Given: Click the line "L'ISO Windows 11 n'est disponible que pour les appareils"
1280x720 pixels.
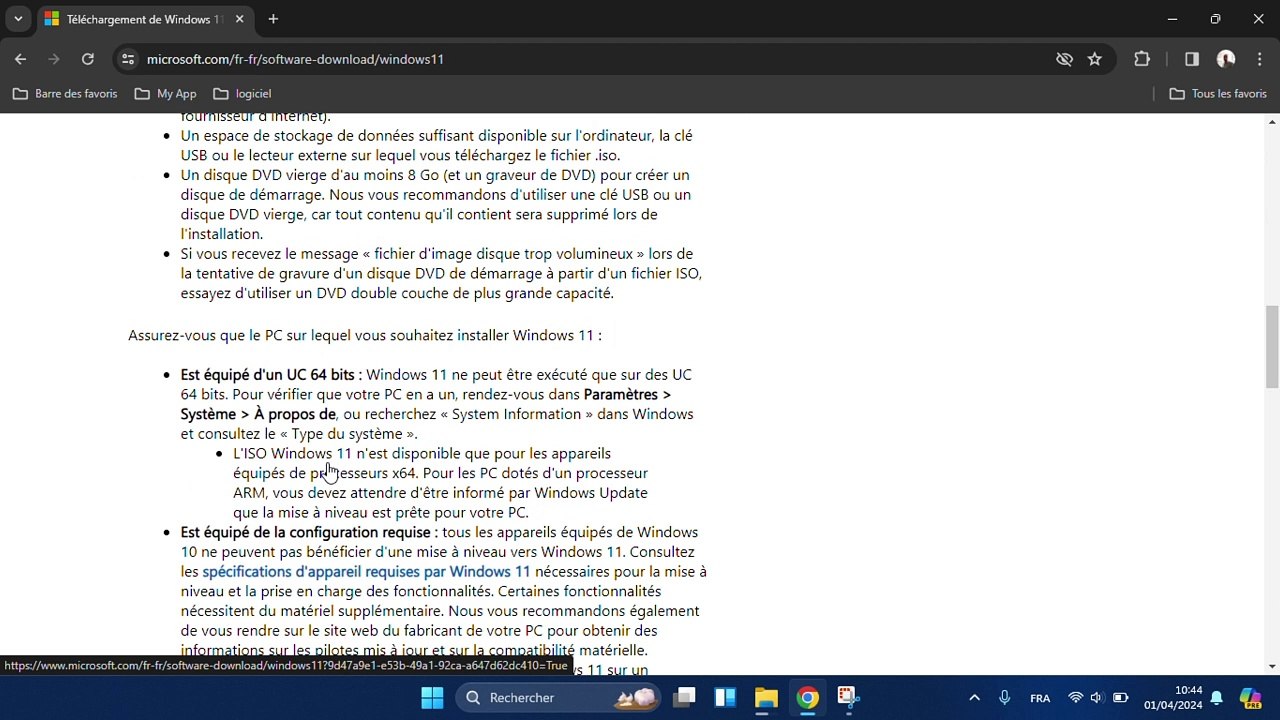Looking at the screenshot, I should click(x=422, y=454).
